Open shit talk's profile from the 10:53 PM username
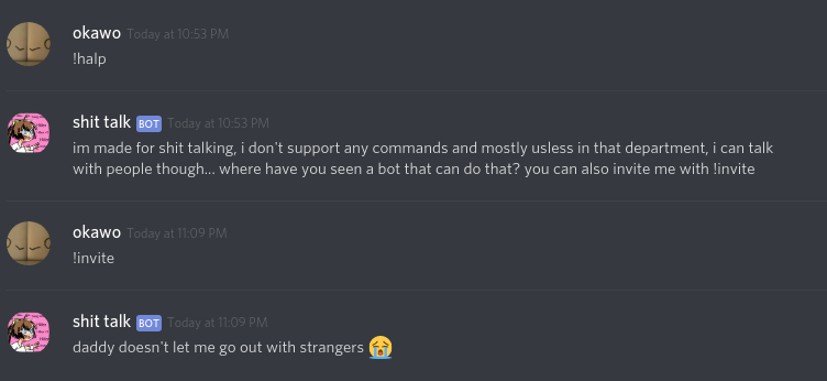 pos(101,122)
